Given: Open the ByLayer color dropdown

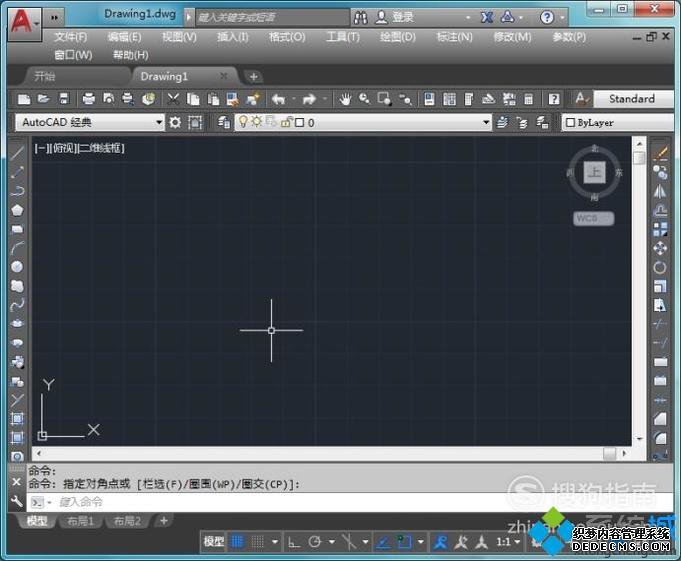Looking at the screenshot, I should (x=618, y=123).
